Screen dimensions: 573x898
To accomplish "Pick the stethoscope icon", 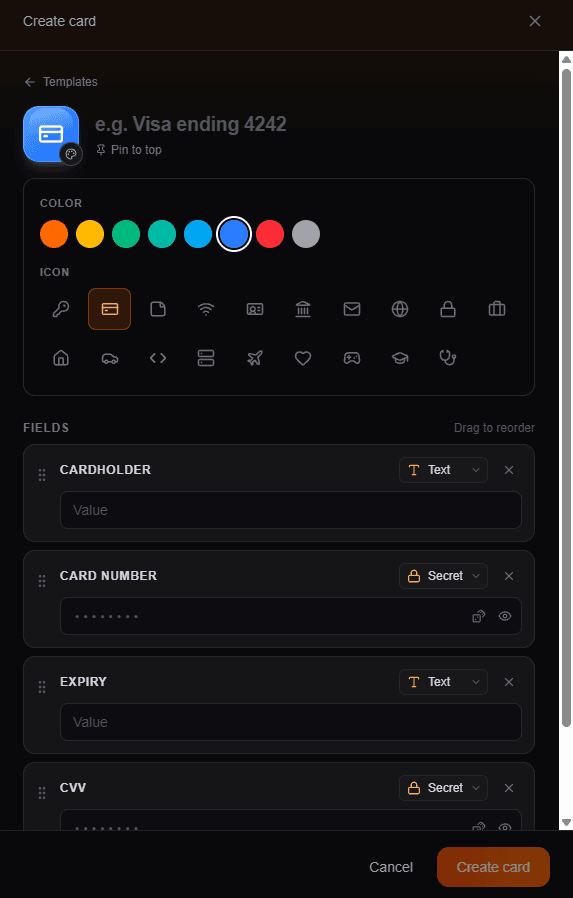I will click(x=448, y=358).
